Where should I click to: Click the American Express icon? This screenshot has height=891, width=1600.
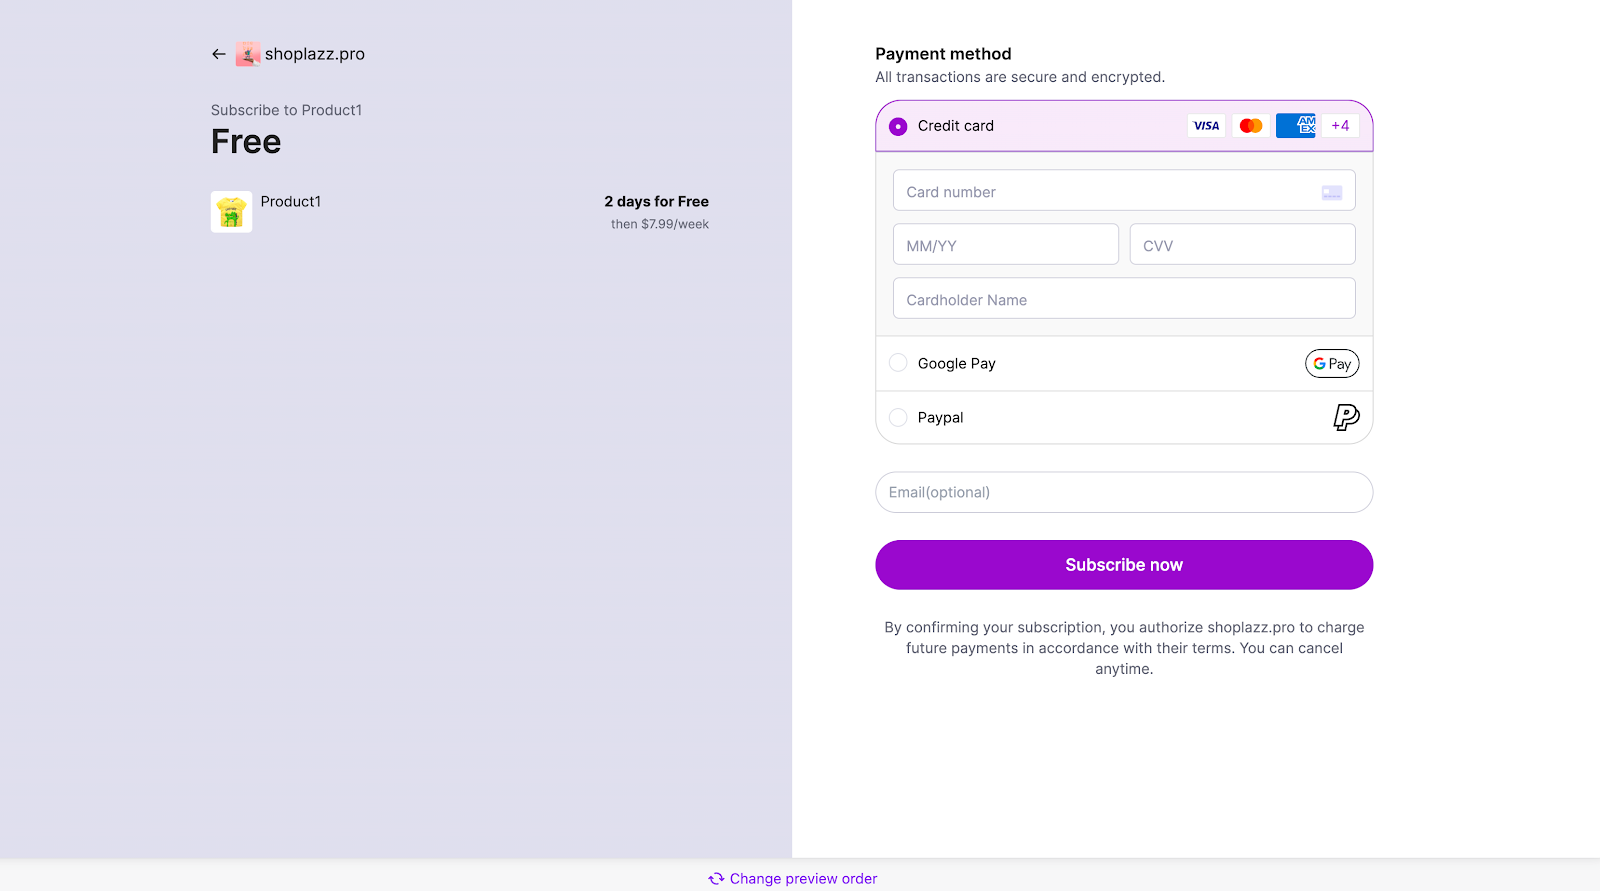[x=1296, y=126]
